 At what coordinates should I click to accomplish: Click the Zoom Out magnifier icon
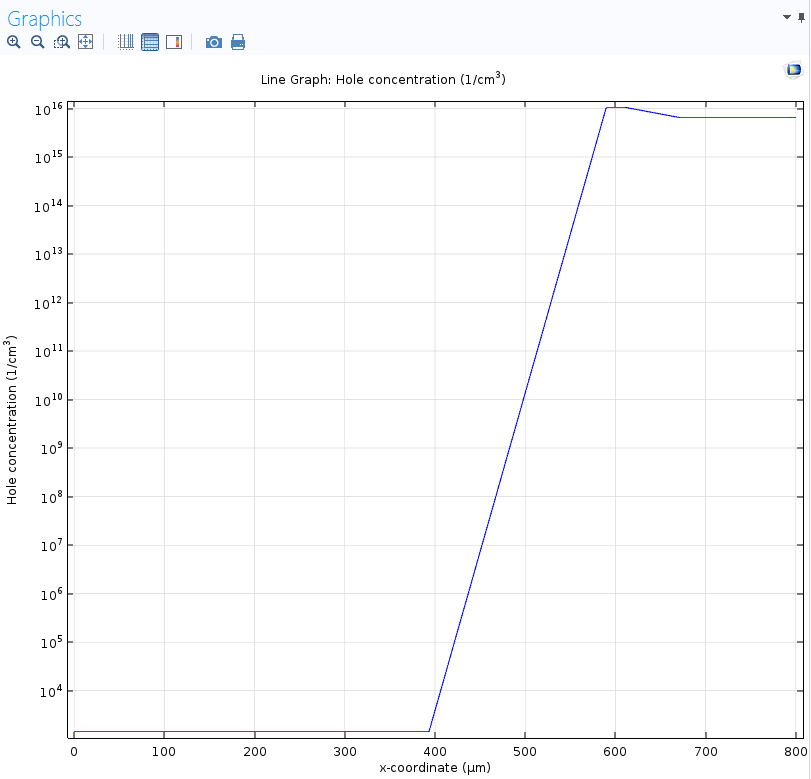(x=37, y=42)
